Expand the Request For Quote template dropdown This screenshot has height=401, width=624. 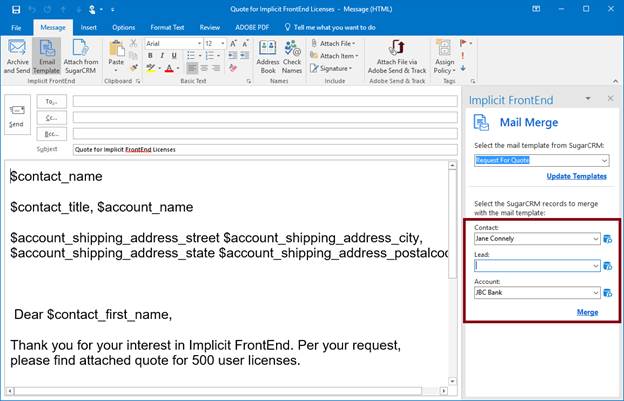[602, 159]
